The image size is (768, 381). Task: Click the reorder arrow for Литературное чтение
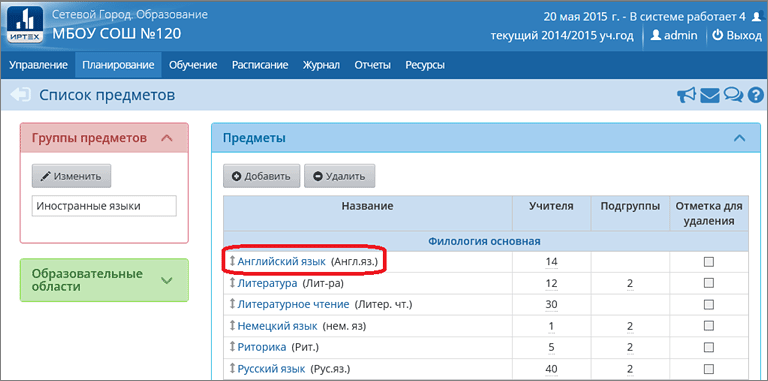tap(233, 304)
